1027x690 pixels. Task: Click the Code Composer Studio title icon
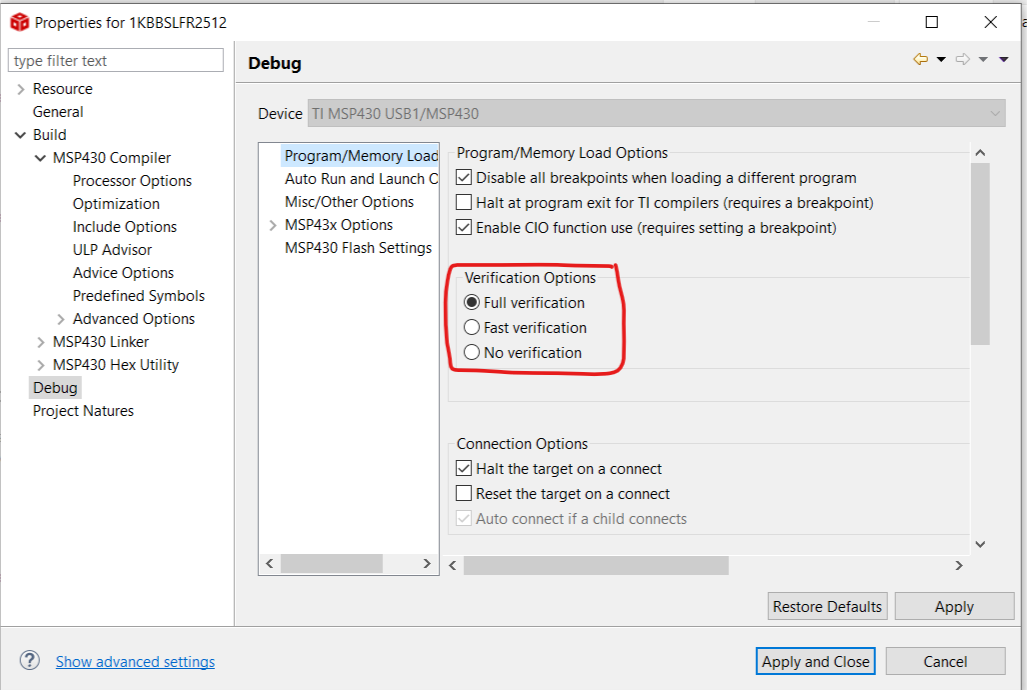point(18,22)
